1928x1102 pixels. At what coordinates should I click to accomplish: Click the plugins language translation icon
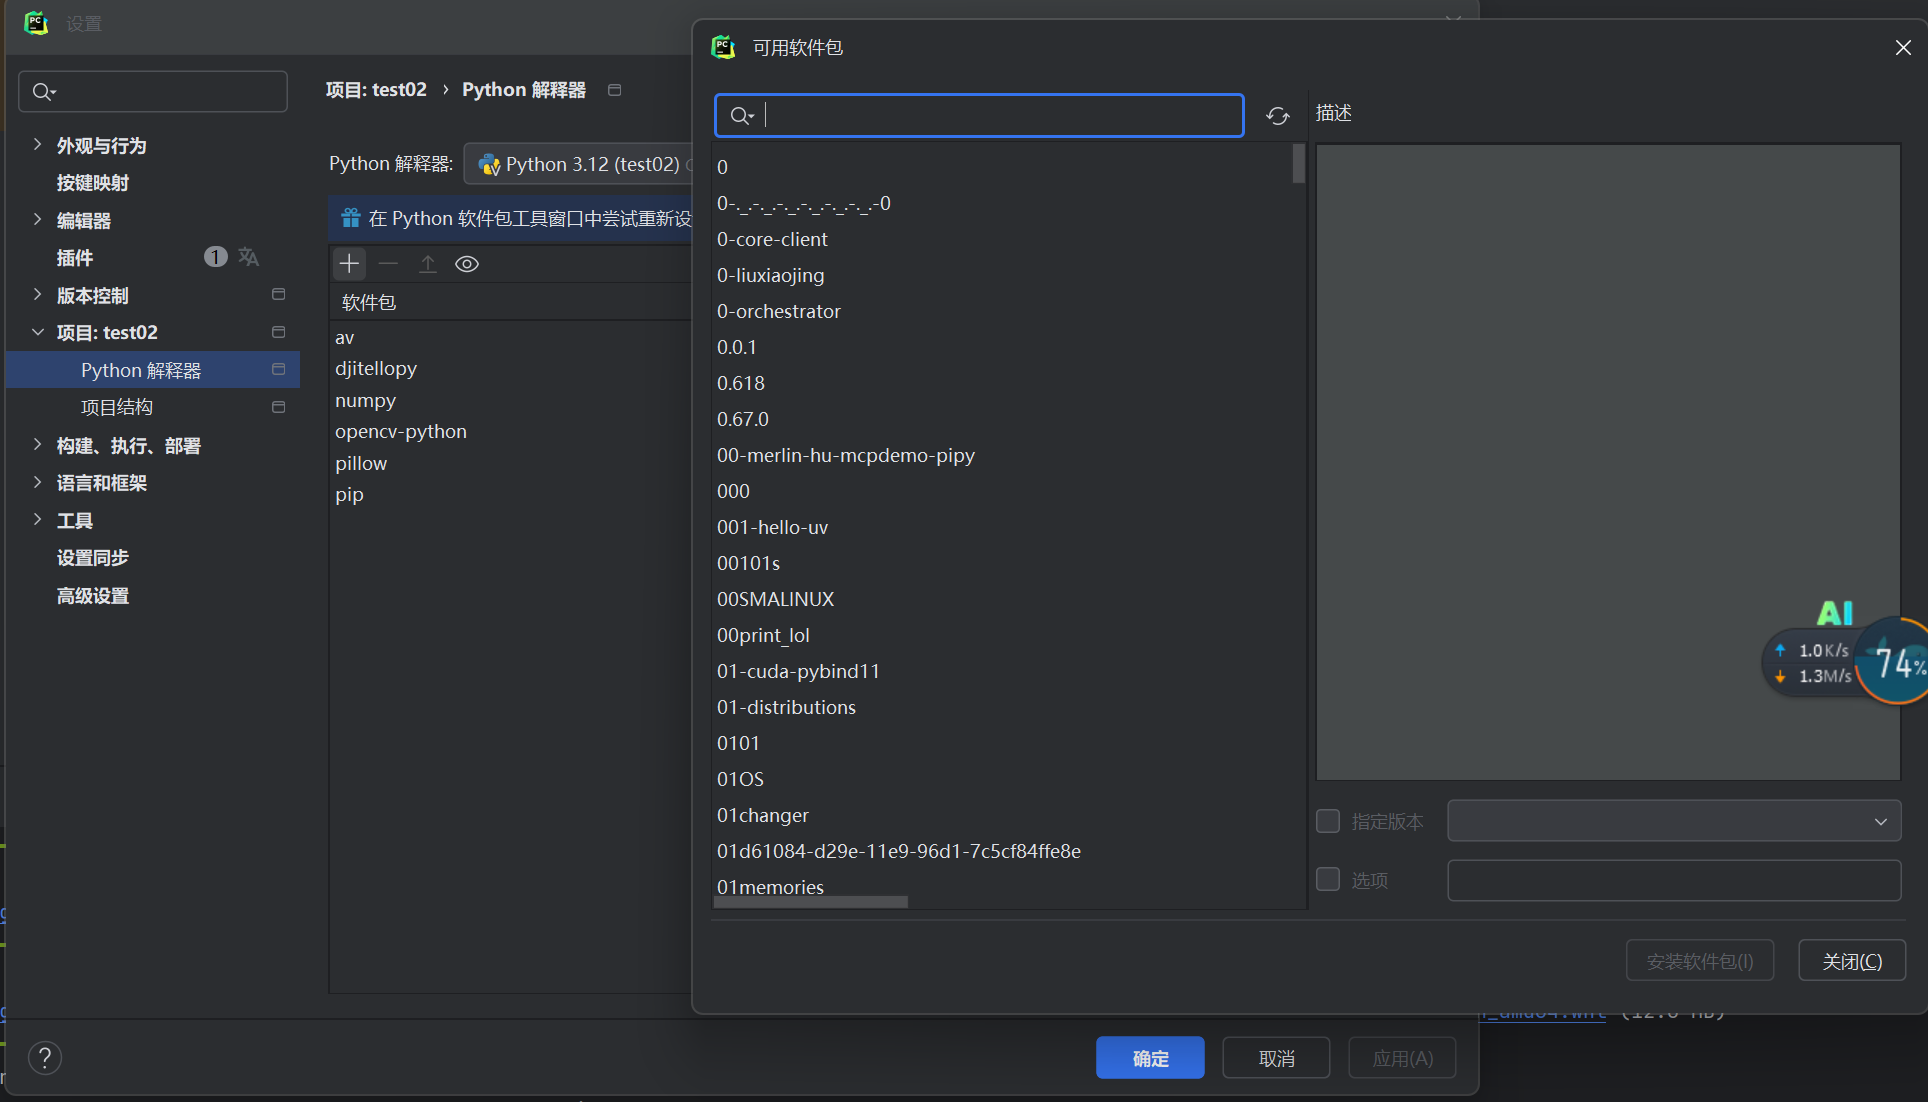pos(249,257)
